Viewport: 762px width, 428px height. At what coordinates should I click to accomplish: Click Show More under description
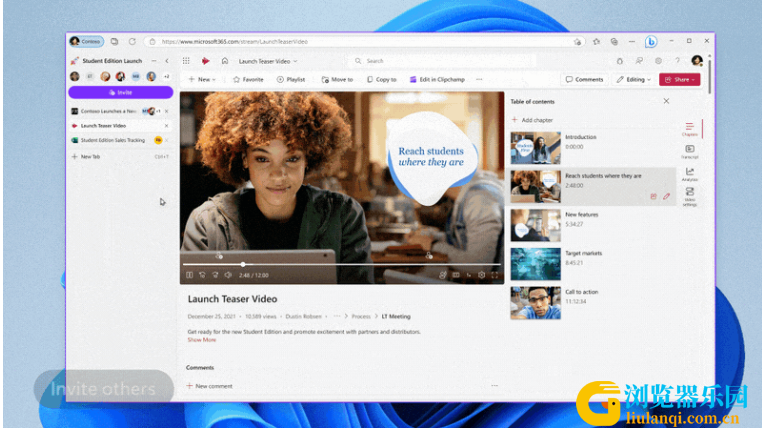pyautogui.click(x=202, y=340)
